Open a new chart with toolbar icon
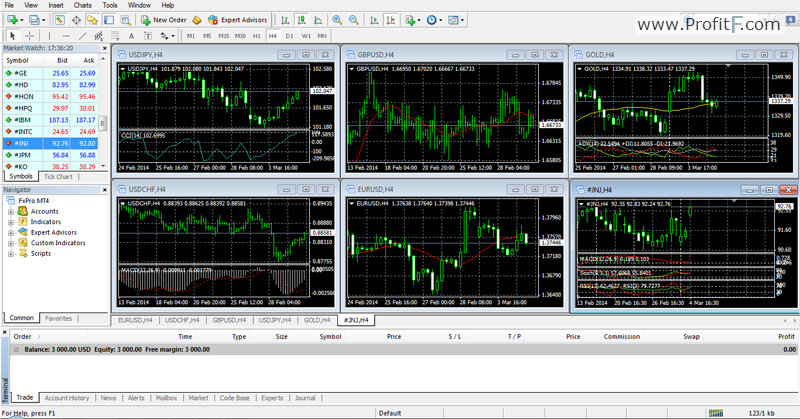Viewport: 800px width, 419px height. coord(12,20)
